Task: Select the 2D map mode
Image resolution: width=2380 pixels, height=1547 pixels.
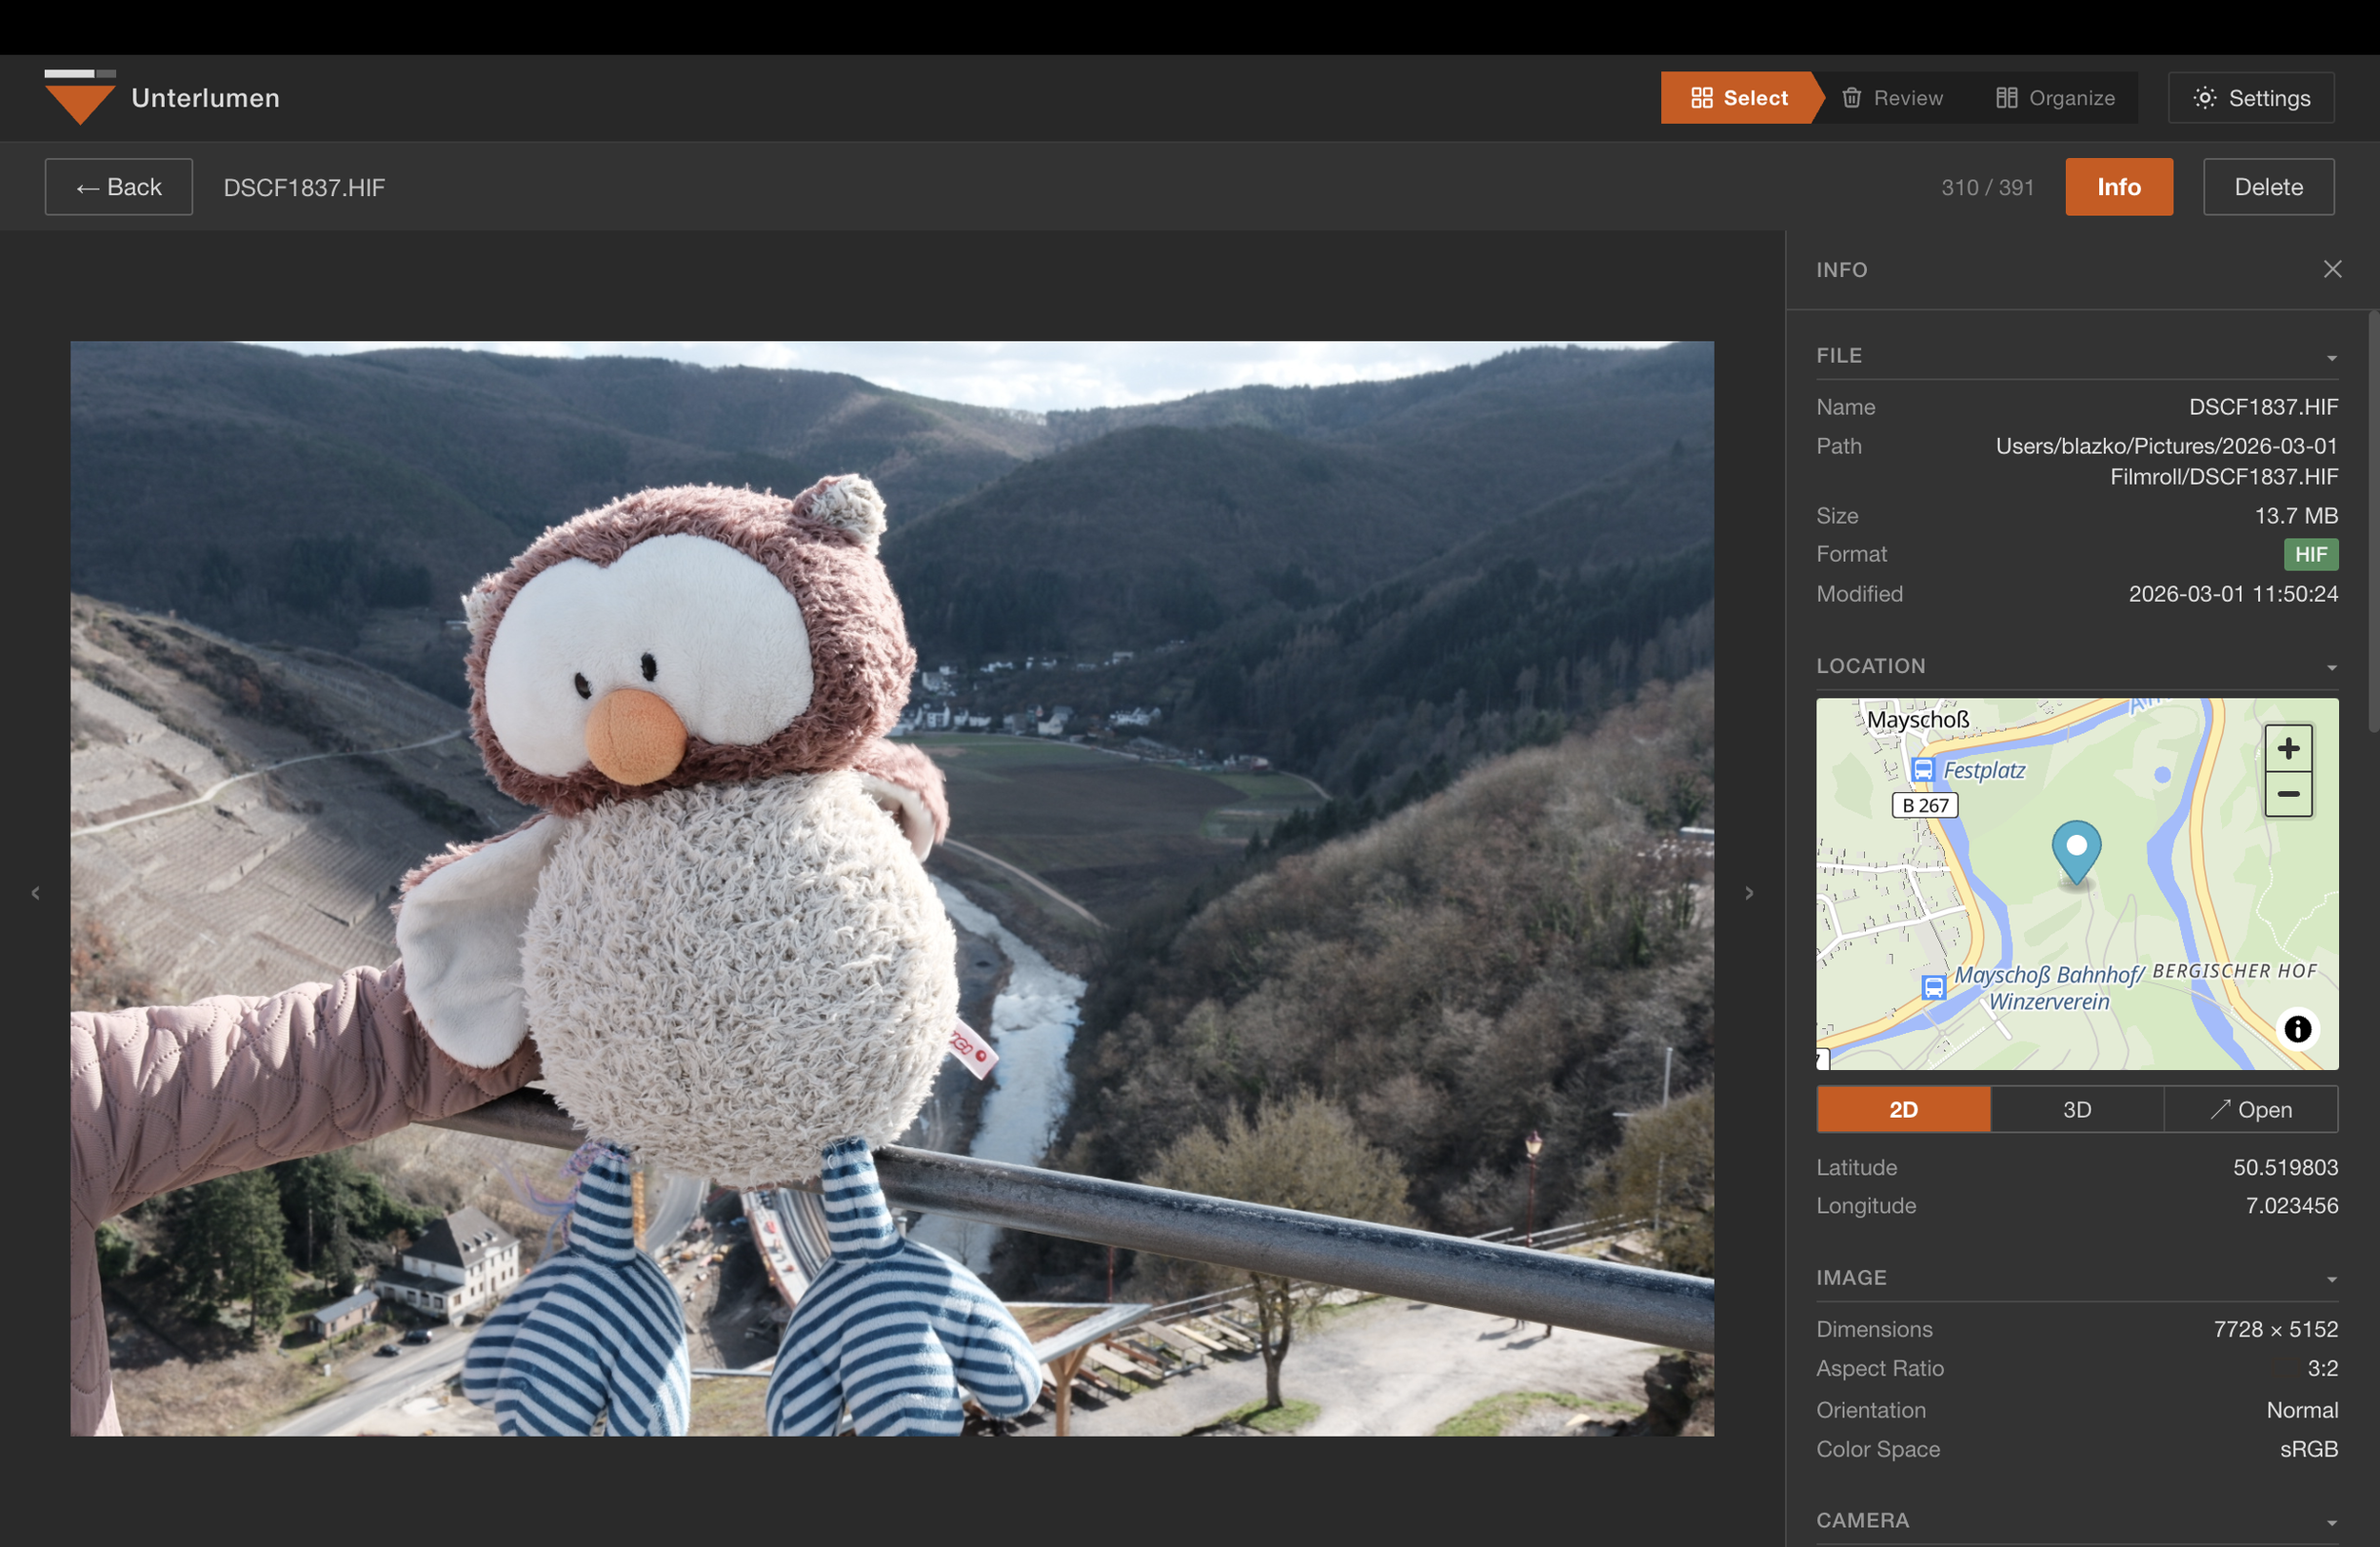Action: [x=1902, y=1109]
